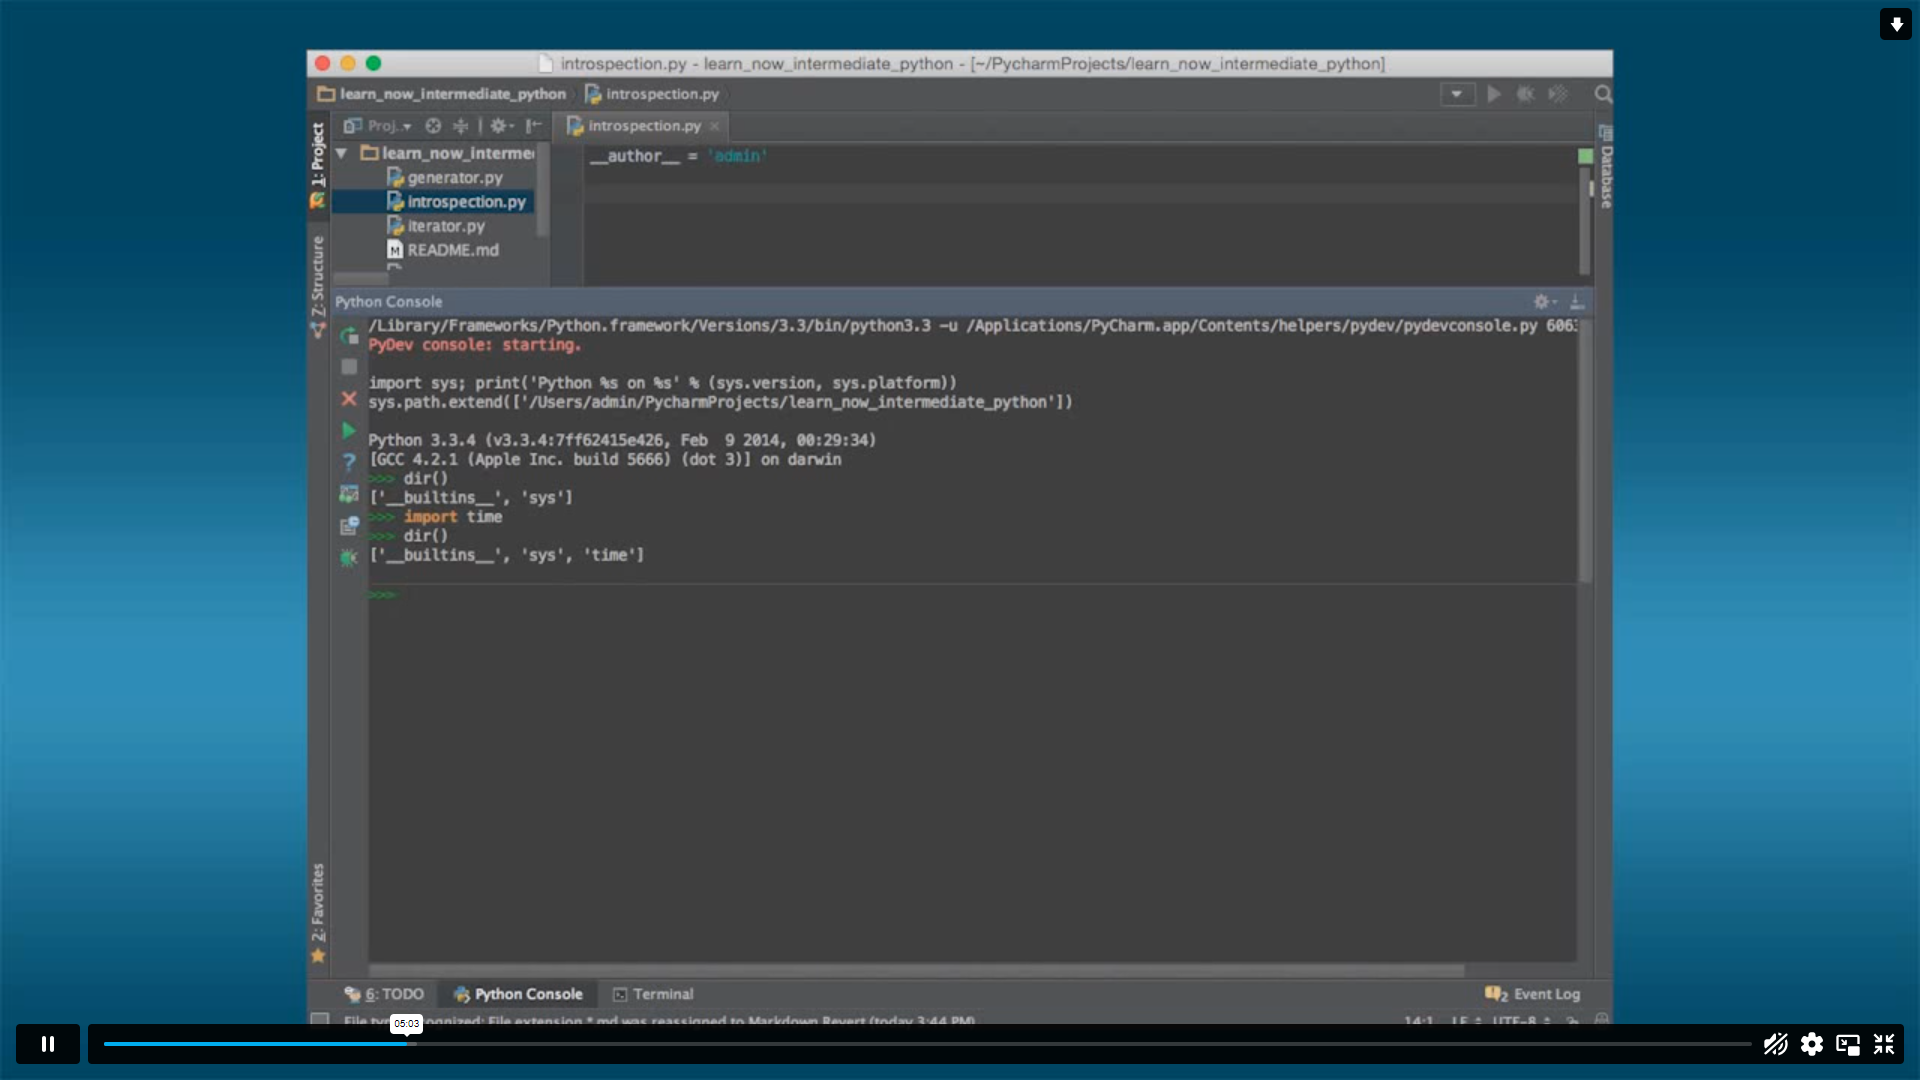This screenshot has width=1920, height=1080.
Task: Select generator.py file in project tree
Action: [454, 177]
